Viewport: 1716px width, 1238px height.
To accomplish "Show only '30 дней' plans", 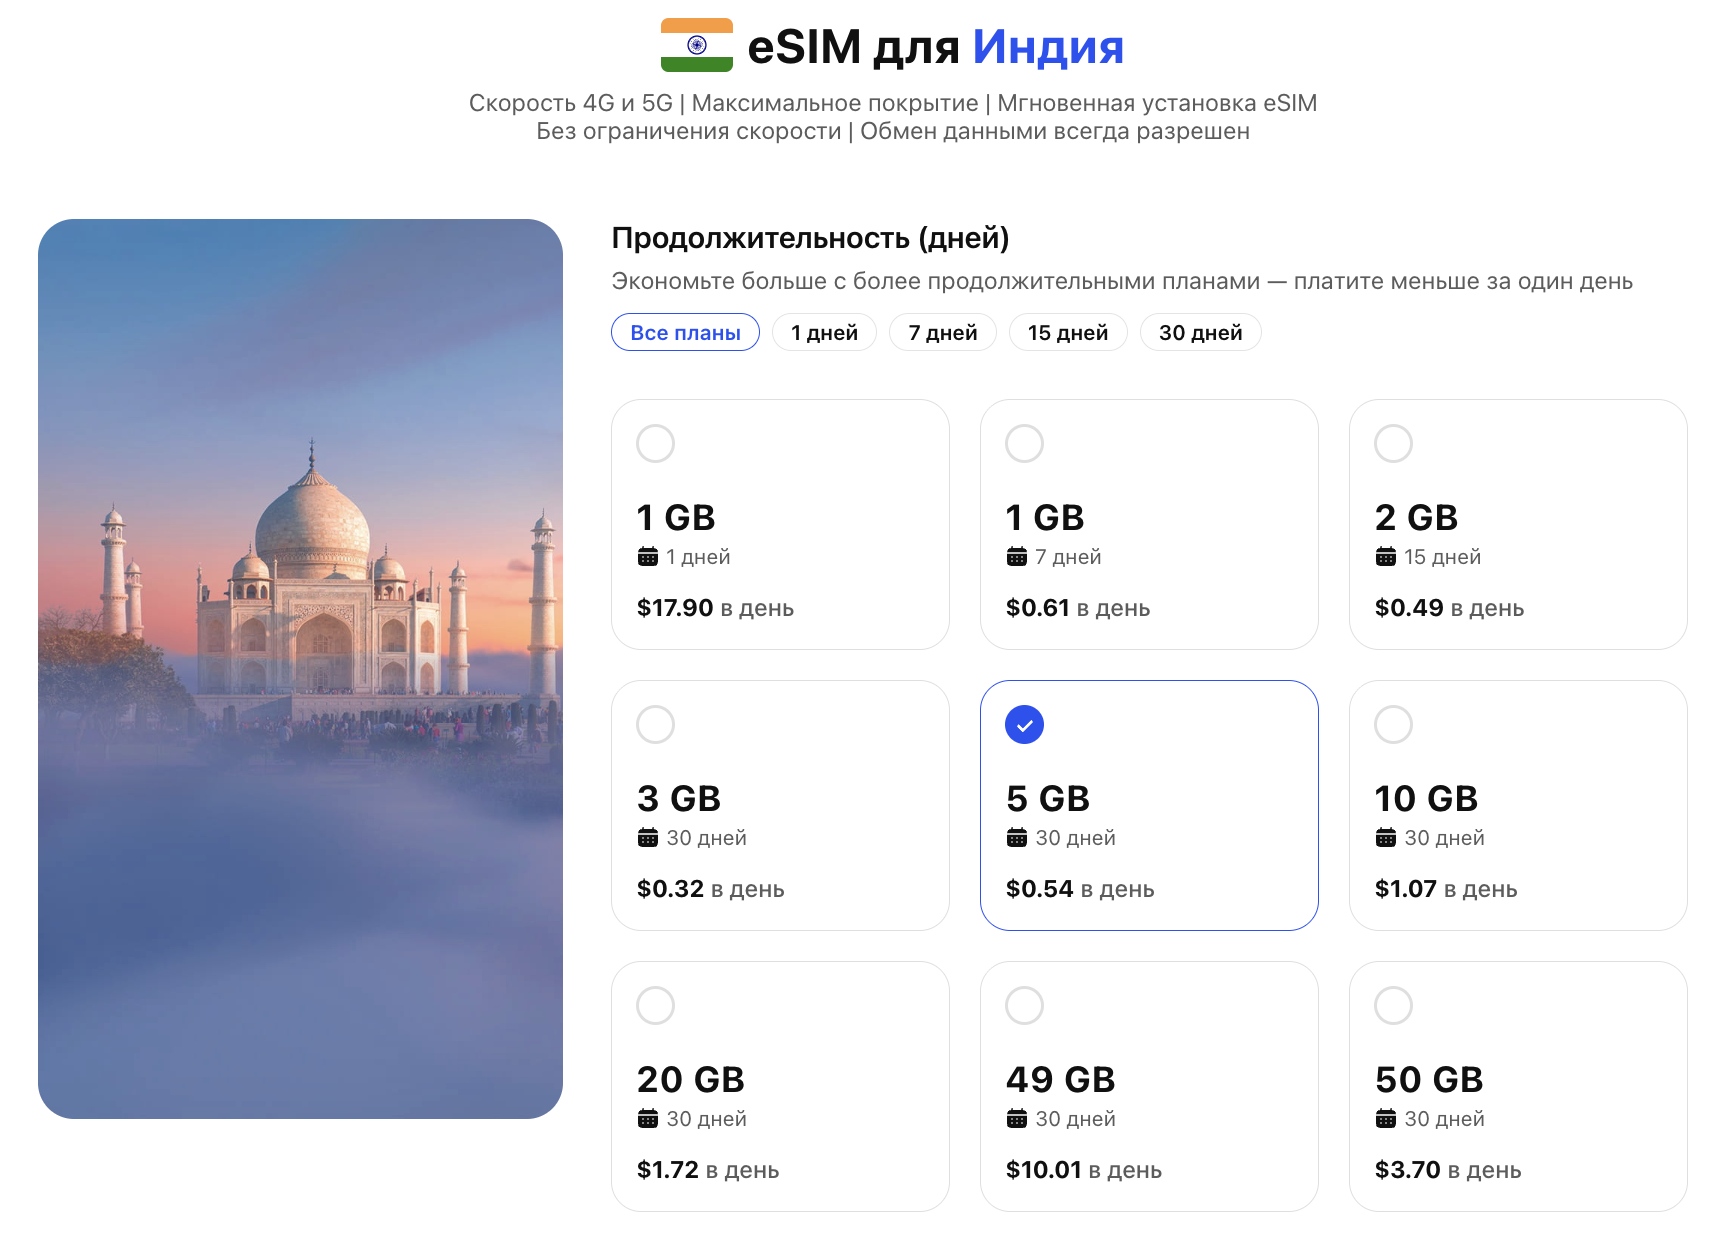I will (x=1200, y=333).
